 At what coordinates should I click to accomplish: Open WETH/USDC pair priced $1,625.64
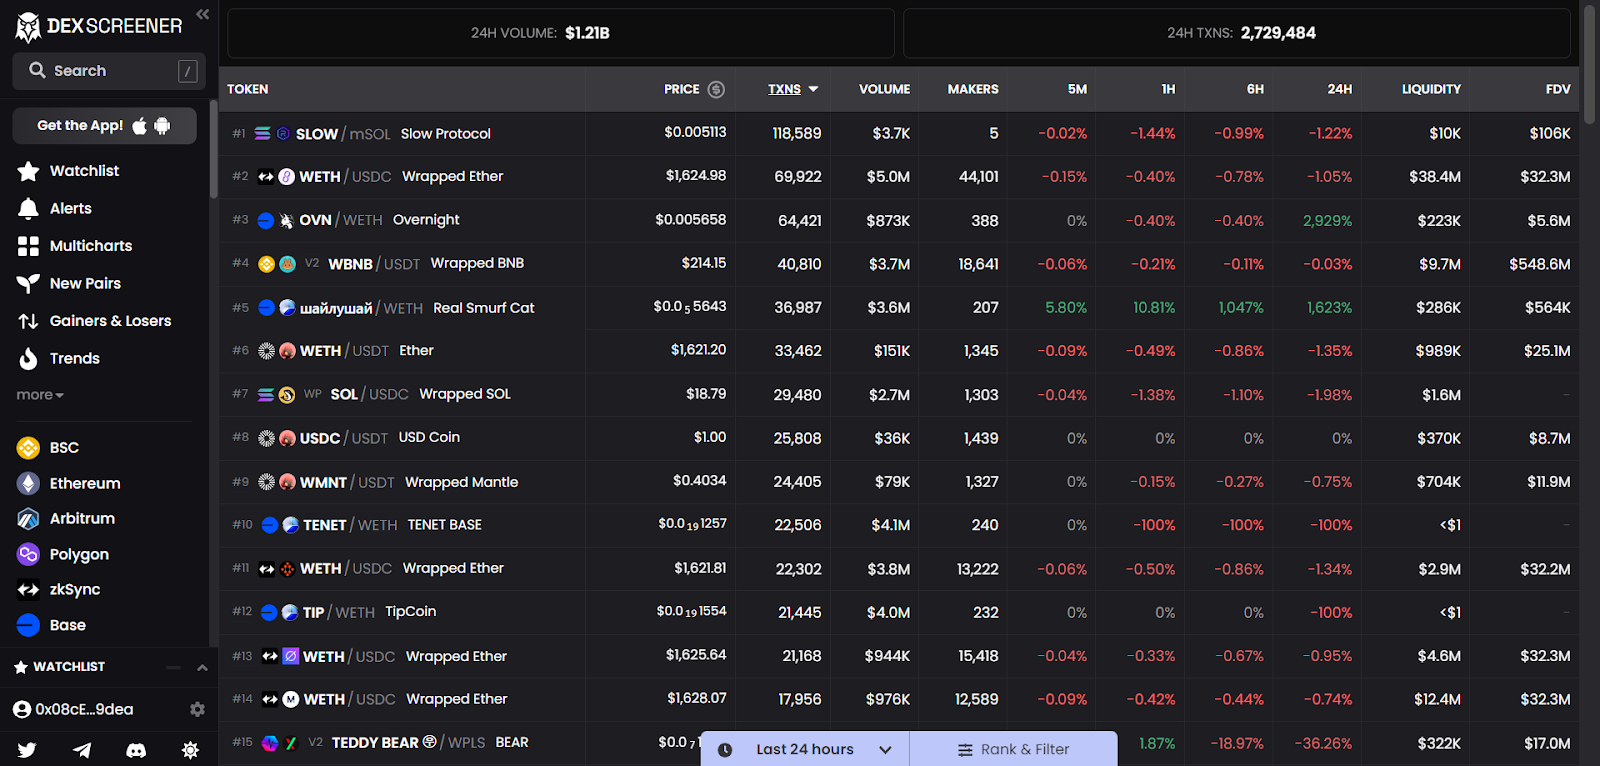pyautogui.click(x=899, y=656)
